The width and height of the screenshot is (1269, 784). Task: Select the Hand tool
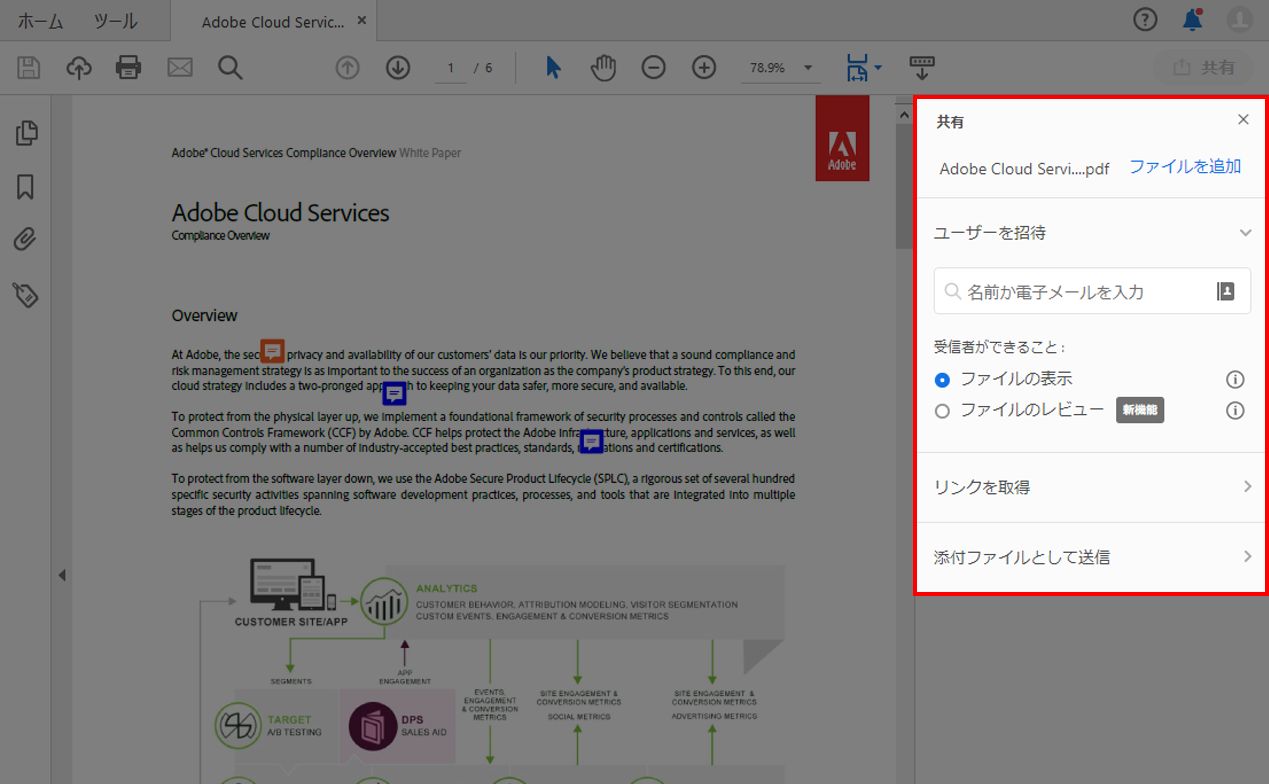coord(603,67)
